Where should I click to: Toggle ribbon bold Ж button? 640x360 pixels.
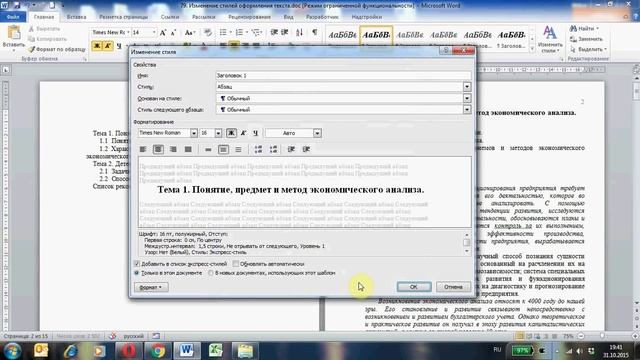97,46
